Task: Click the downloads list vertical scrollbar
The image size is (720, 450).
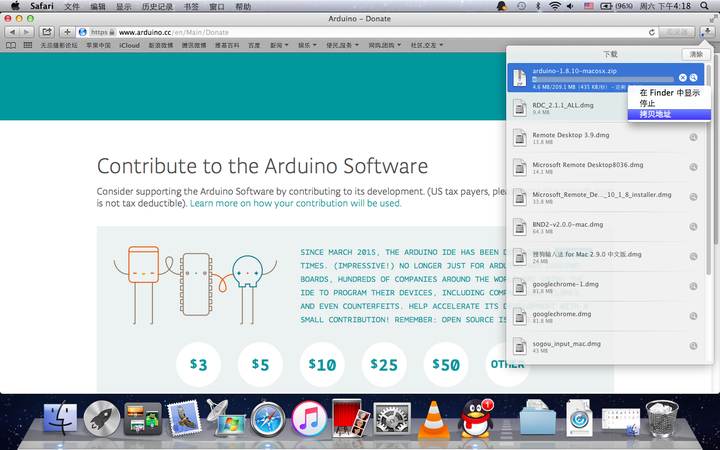Action: click(x=709, y=170)
